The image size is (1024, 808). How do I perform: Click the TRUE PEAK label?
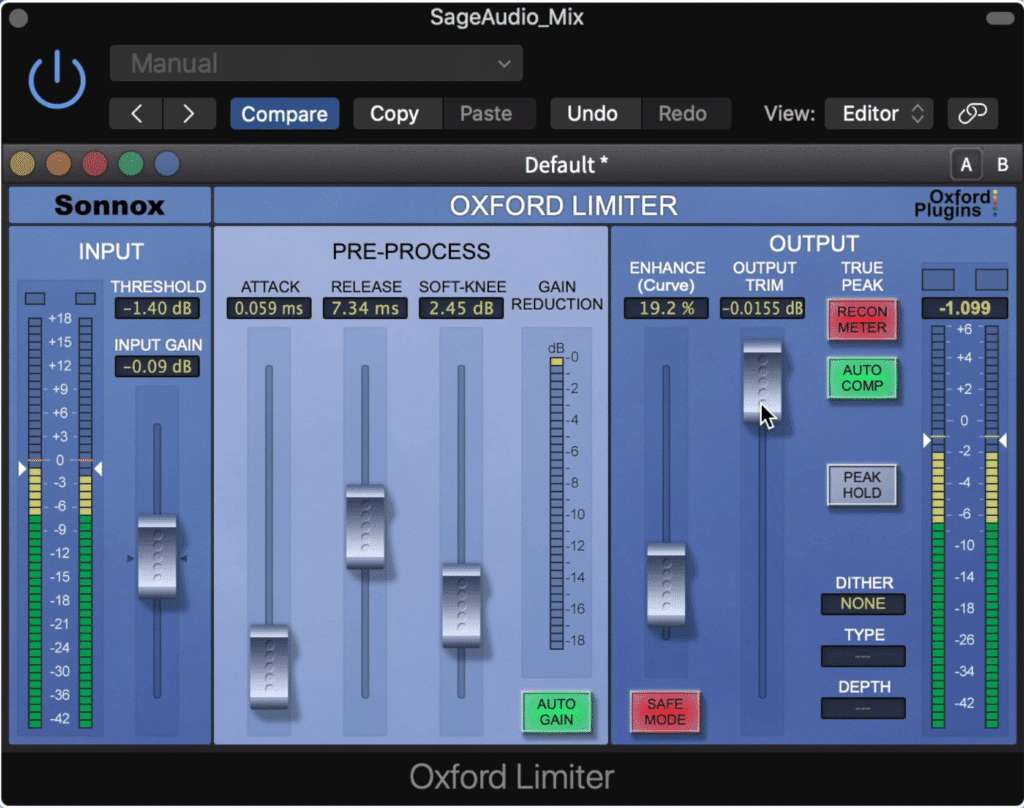[862, 276]
